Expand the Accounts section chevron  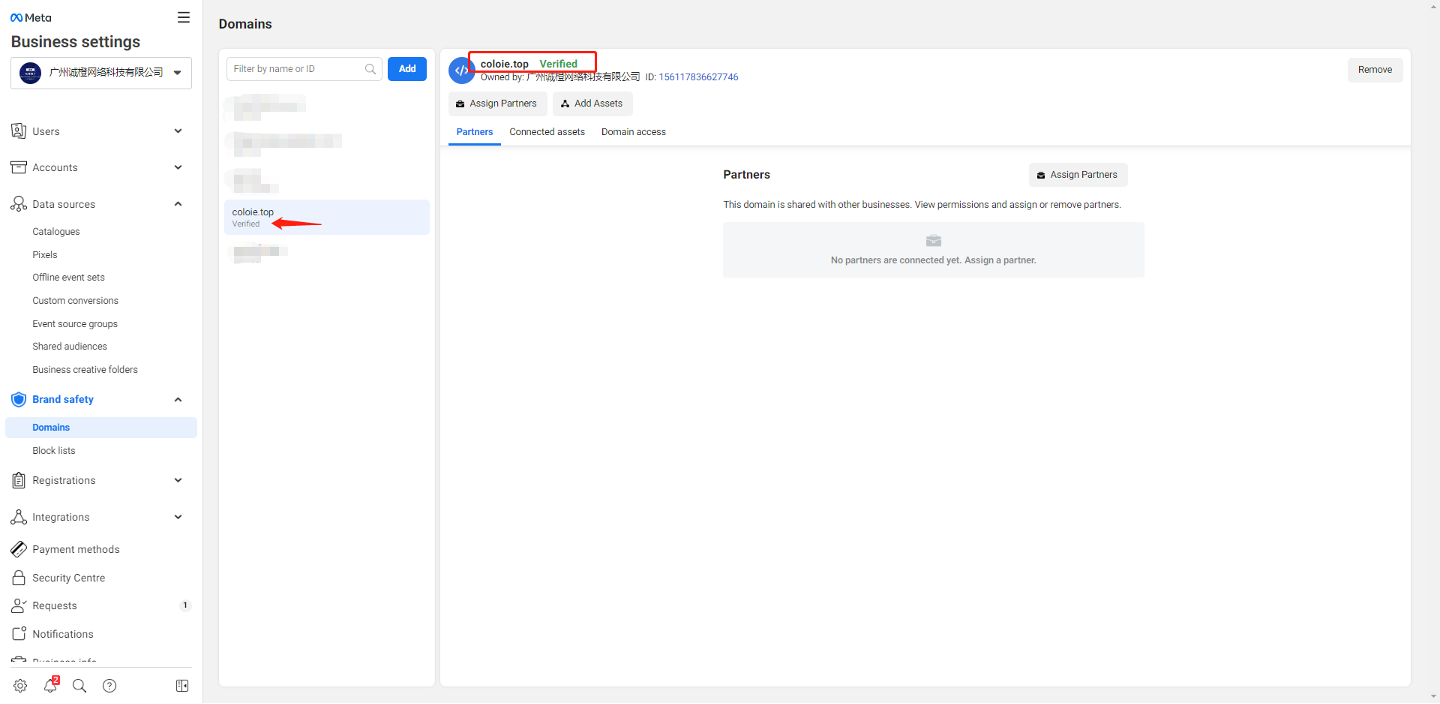coord(178,167)
